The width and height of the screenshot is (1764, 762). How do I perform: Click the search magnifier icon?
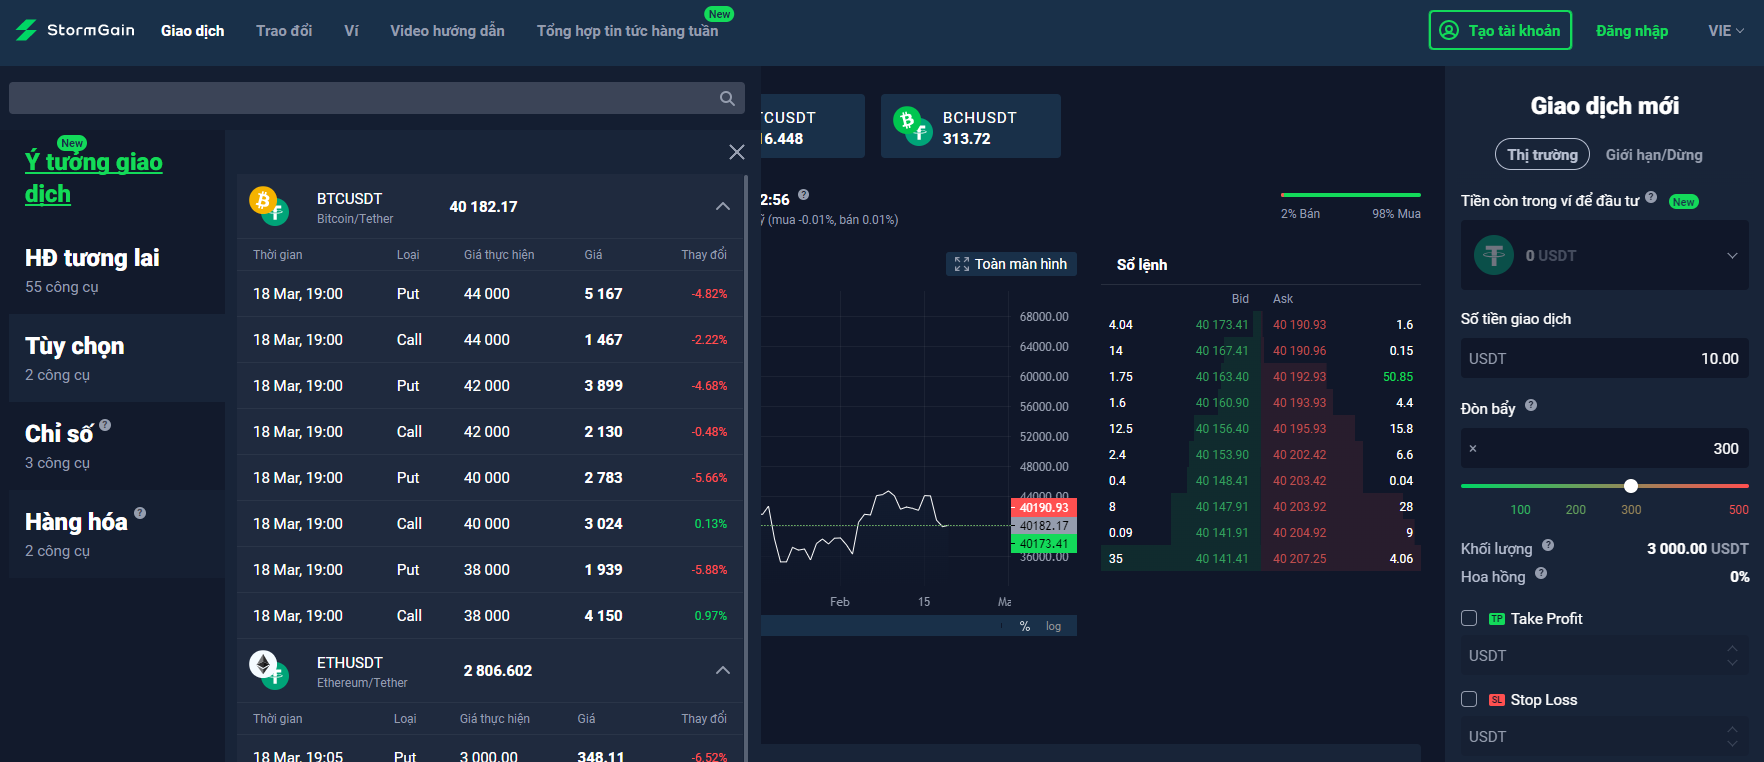coord(727,98)
